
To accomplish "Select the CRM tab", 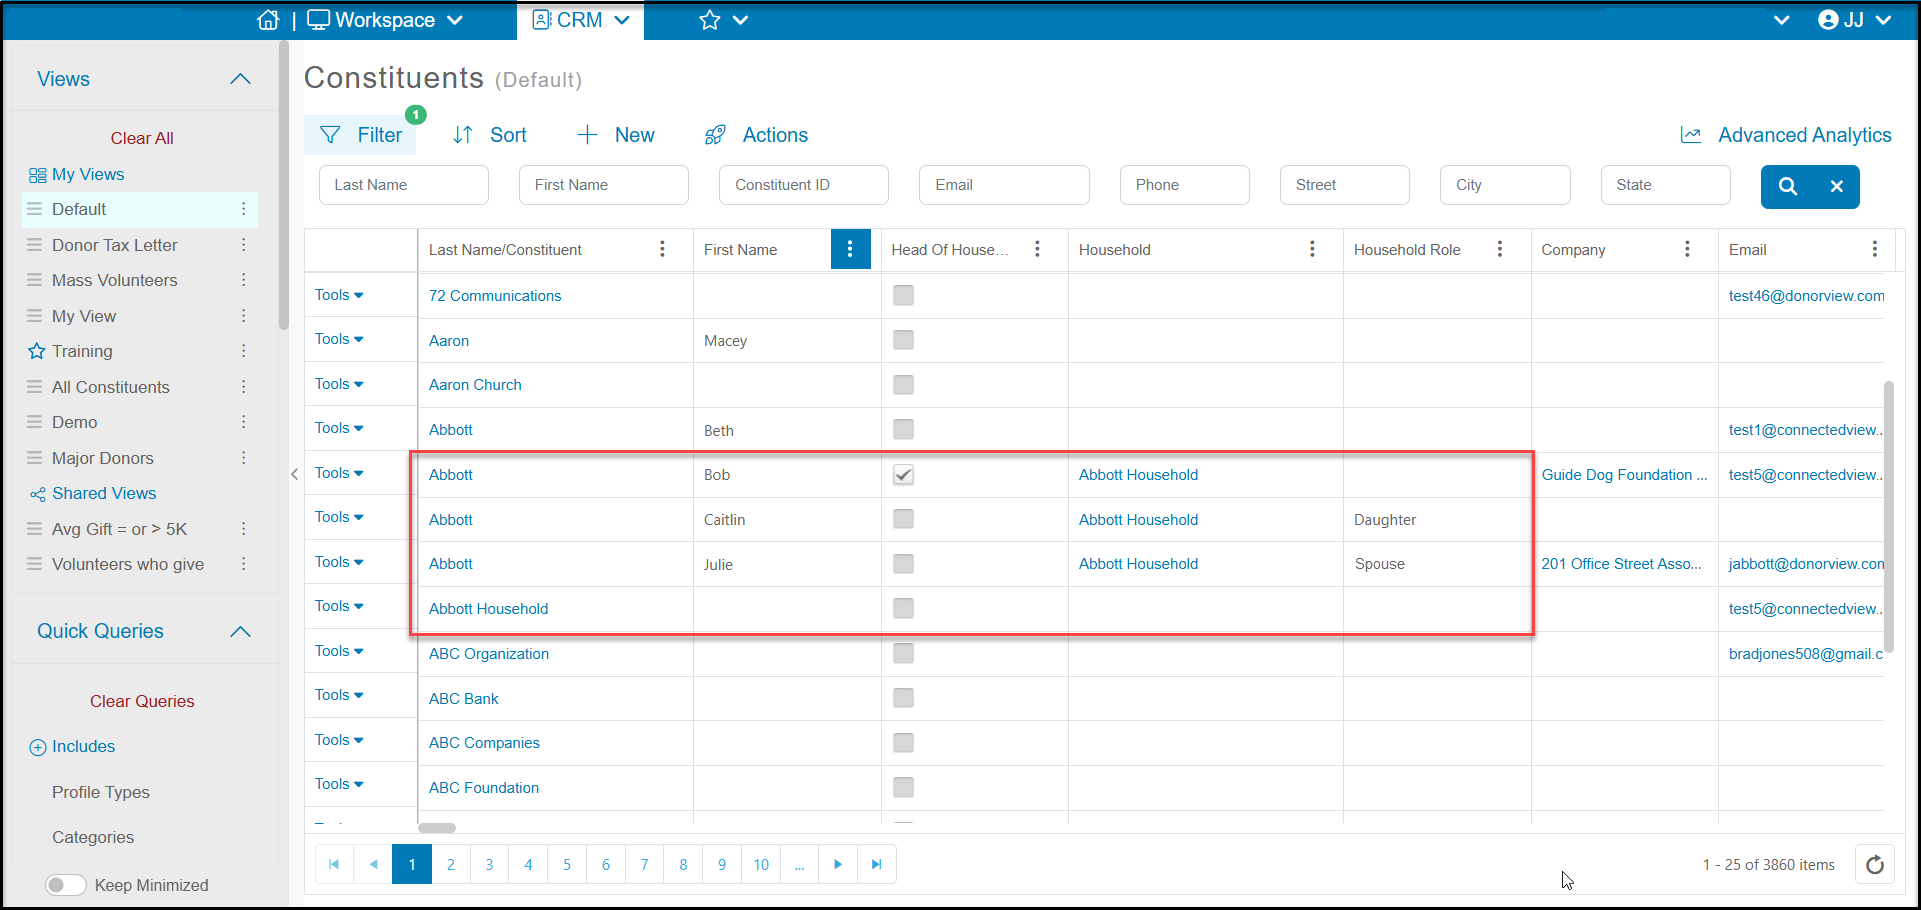I will [x=580, y=20].
